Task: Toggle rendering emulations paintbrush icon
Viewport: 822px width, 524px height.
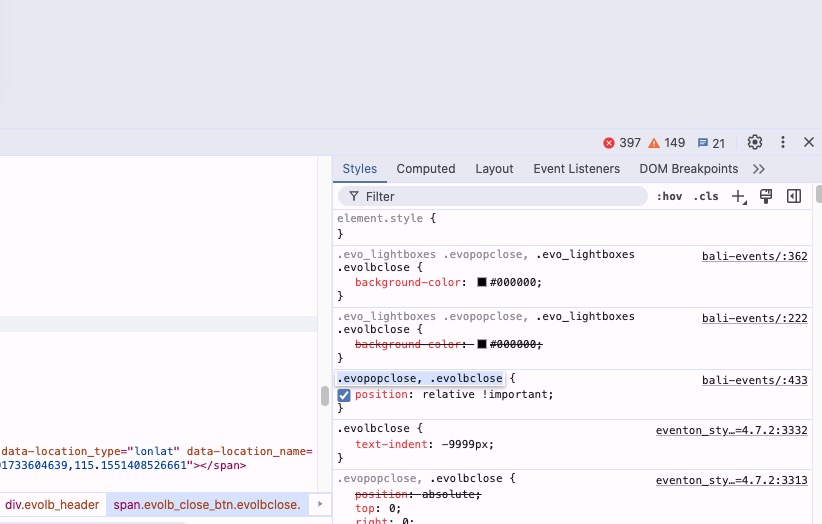Action: [766, 196]
